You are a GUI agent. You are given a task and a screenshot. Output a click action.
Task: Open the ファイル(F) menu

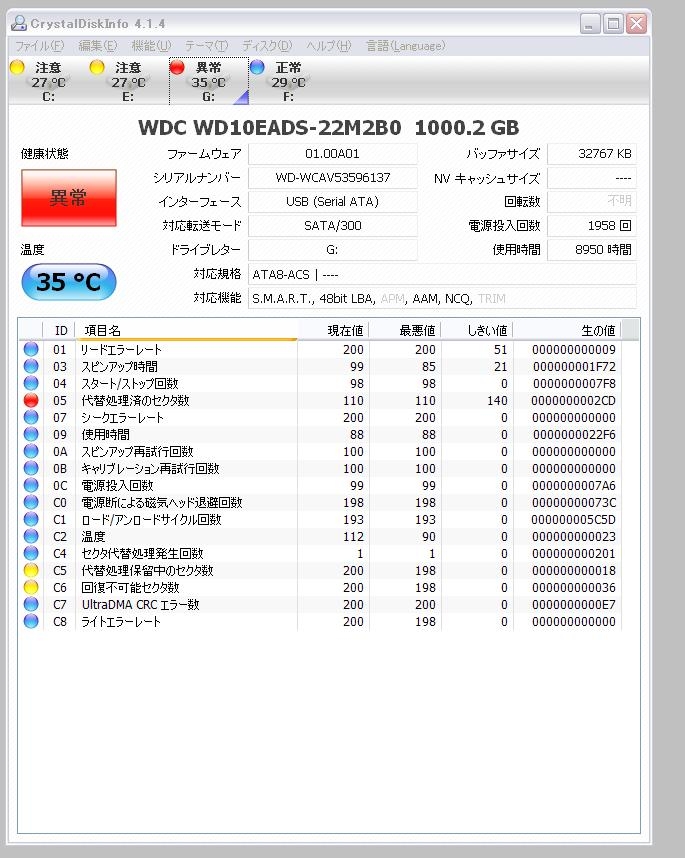[x=39, y=46]
